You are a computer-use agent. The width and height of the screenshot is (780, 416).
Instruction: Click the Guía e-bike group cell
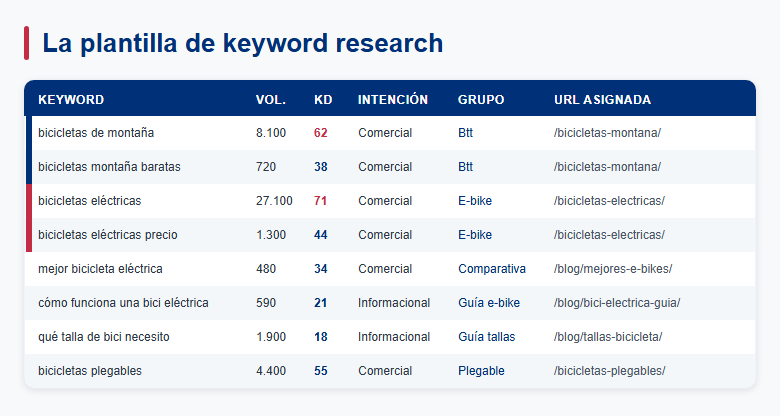coord(489,303)
